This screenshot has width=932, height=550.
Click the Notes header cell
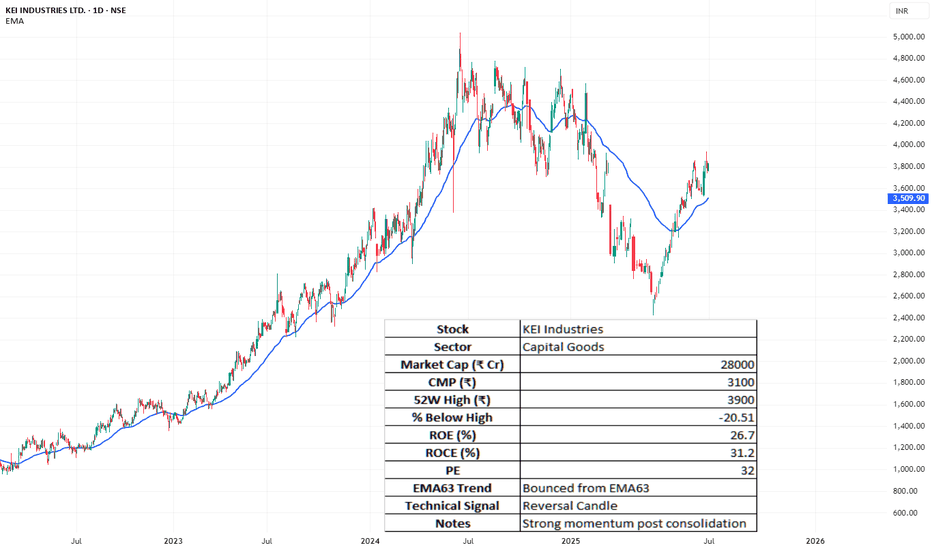(x=452, y=523)
